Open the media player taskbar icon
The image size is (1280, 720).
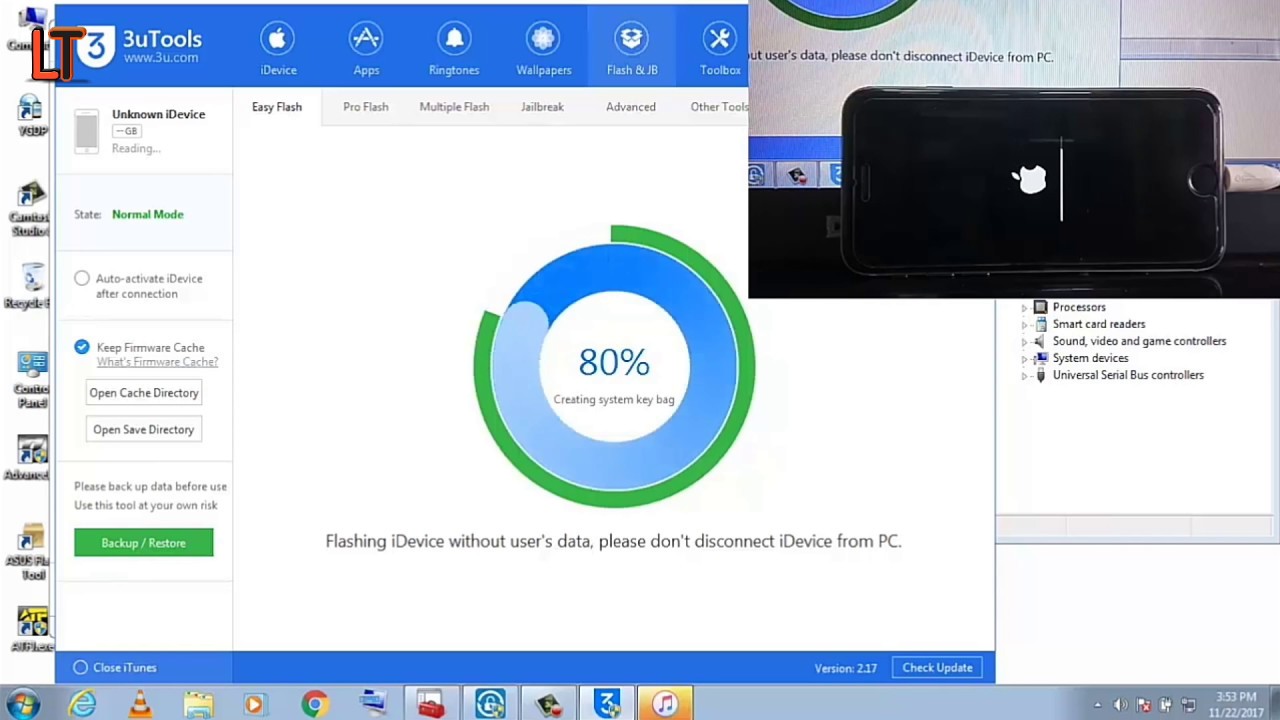(255, 704)
